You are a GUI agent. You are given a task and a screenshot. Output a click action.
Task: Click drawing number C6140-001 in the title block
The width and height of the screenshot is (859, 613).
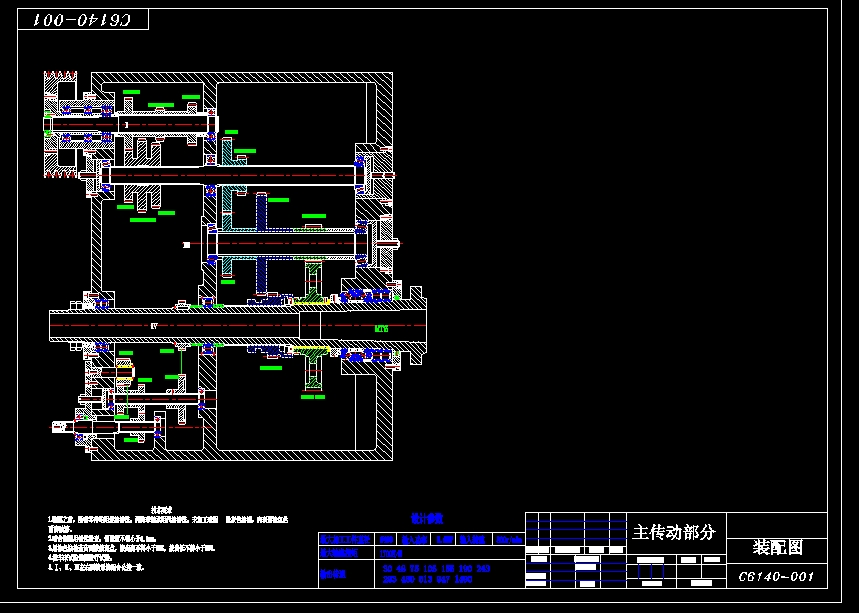776,576
